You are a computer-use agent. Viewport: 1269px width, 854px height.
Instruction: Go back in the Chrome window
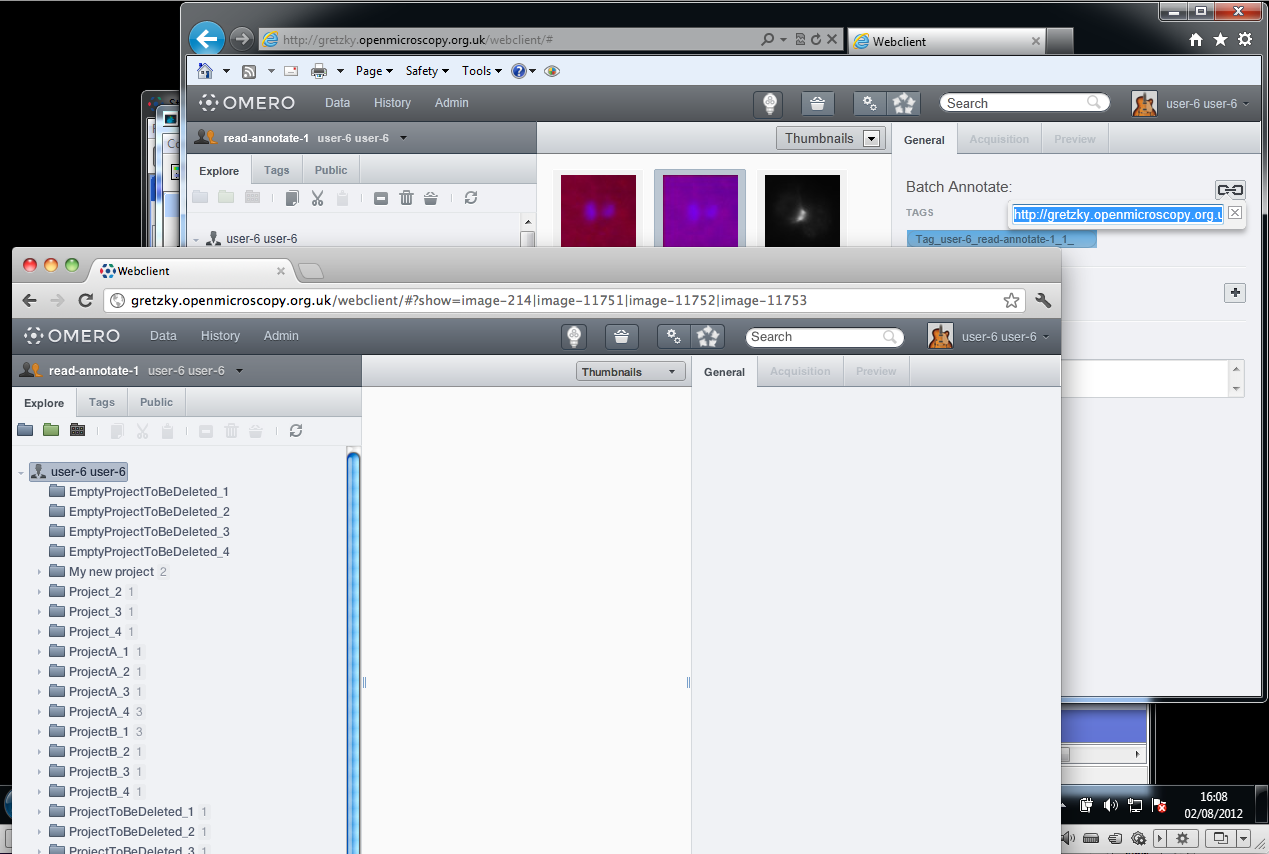pos(30,300)
